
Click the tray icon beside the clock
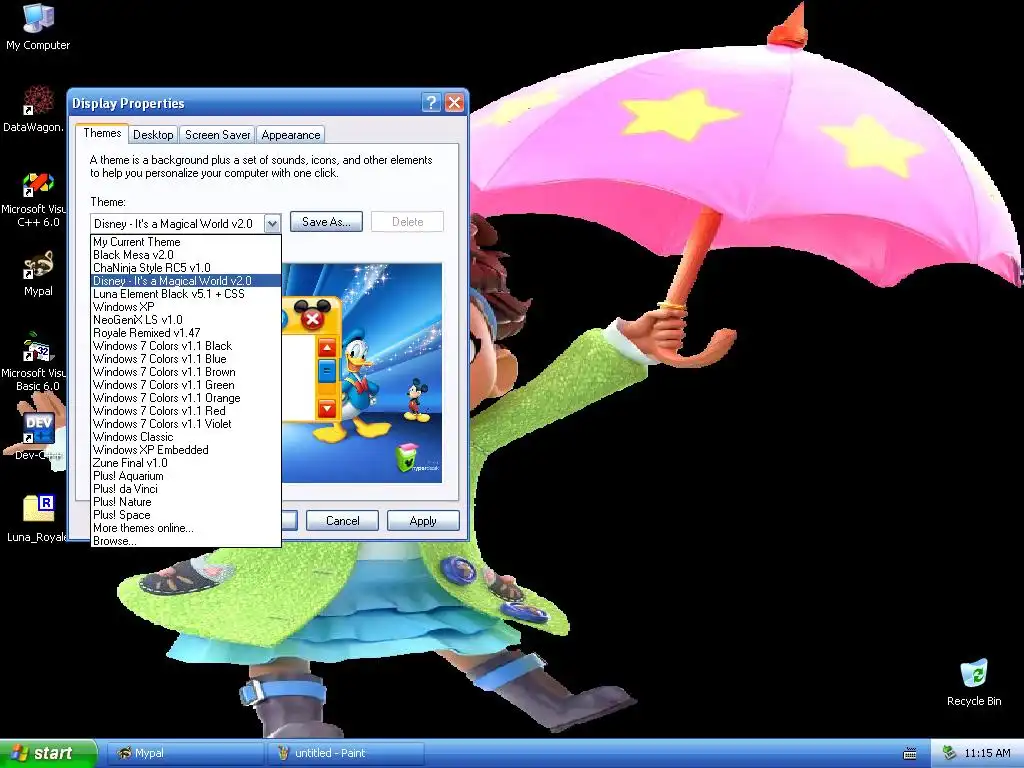[x=949, y=753]
